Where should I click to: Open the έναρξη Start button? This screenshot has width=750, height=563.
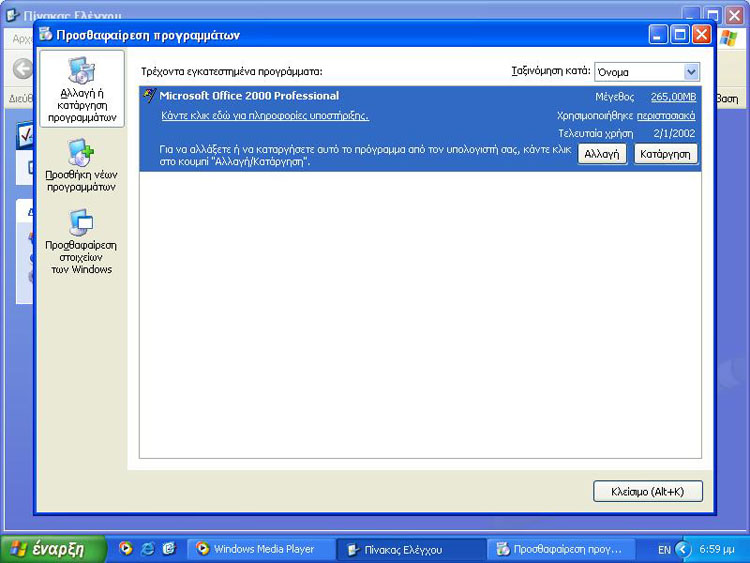point(53,549)
